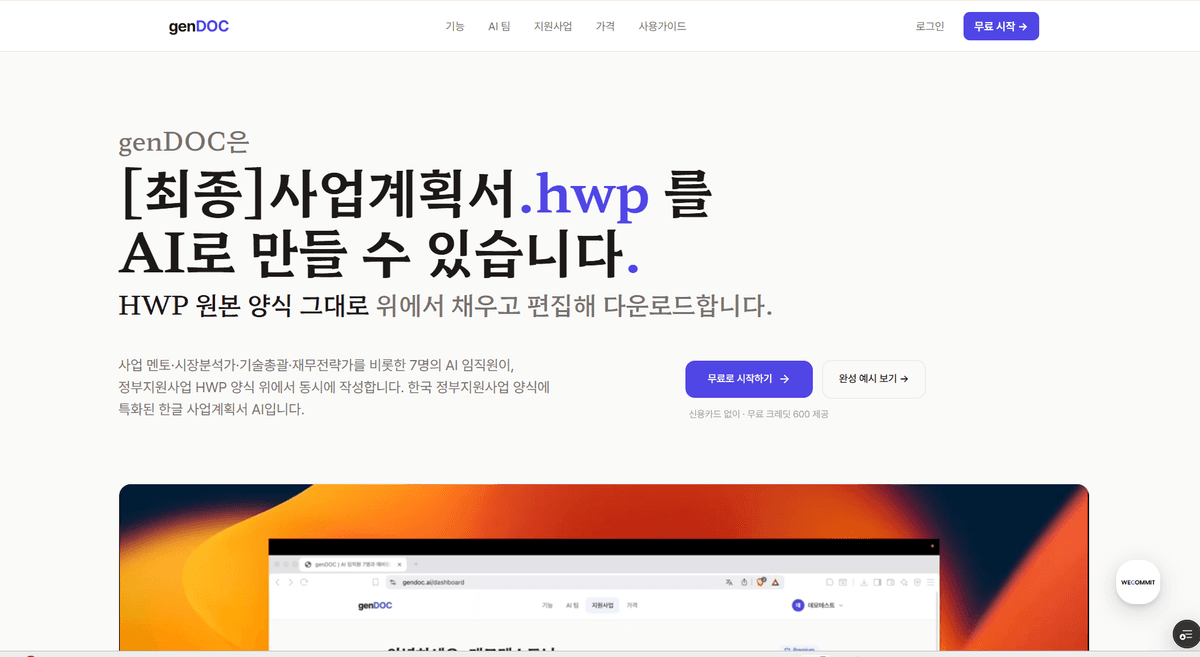The height and width of the screenshot is (657, 1200).
Task: Open the WECOMMIT floating widget
Action: point(1138,581)
